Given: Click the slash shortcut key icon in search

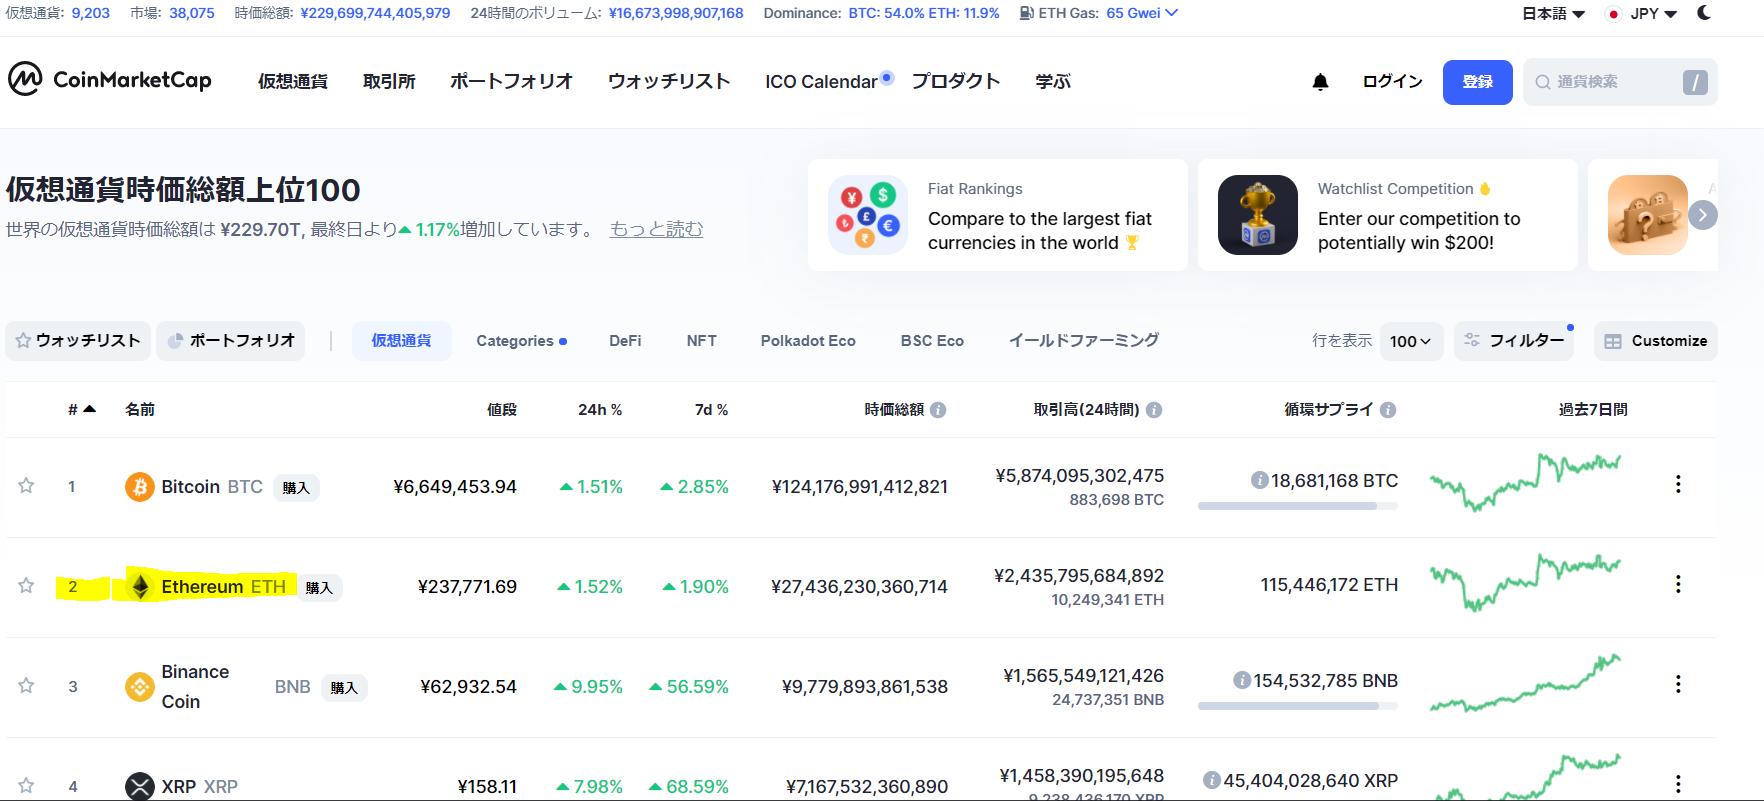Looking at the screenshot, I should tap(1695, 82).
